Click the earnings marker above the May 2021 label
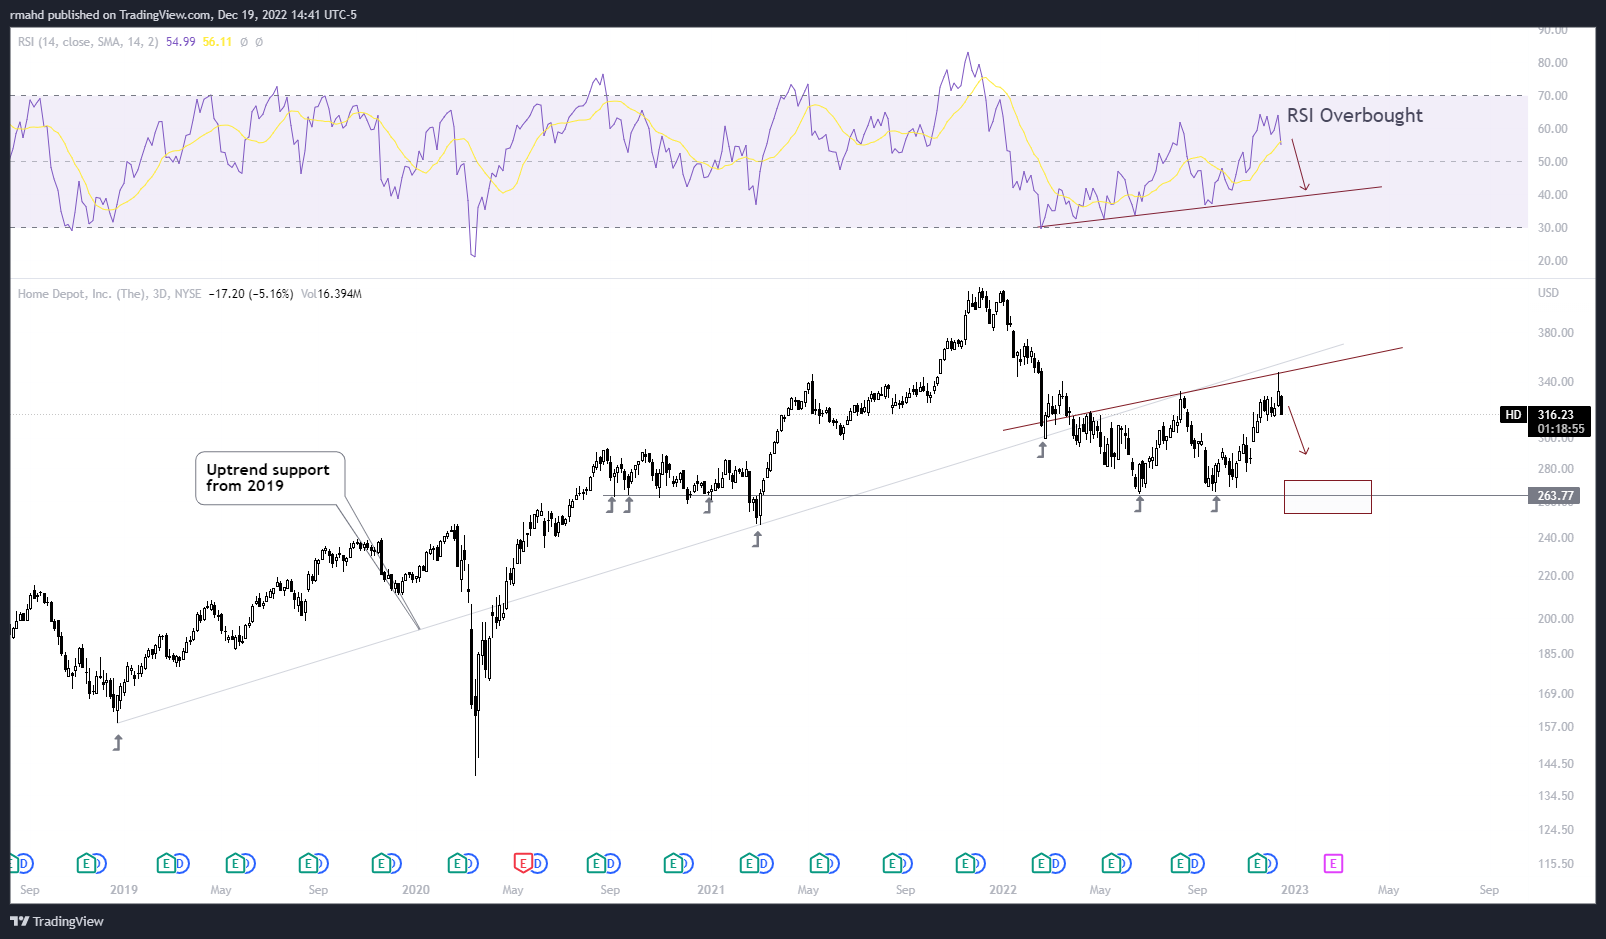The height and width of the screenshot is (939, 1606). [x=819, y=863]
